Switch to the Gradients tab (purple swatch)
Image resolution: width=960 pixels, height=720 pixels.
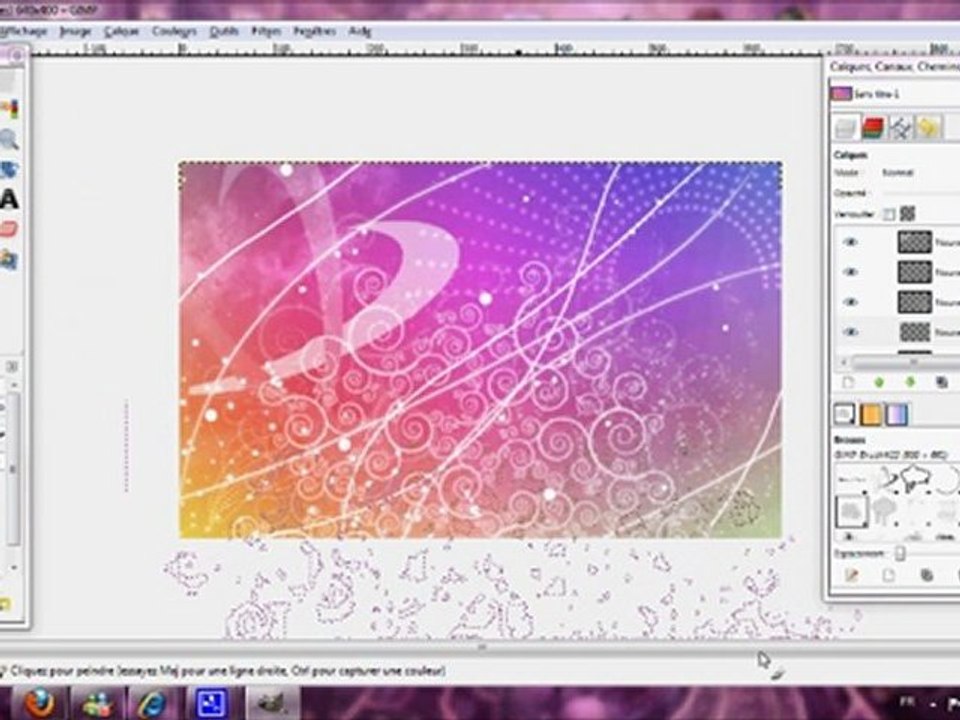click(897, 414)
